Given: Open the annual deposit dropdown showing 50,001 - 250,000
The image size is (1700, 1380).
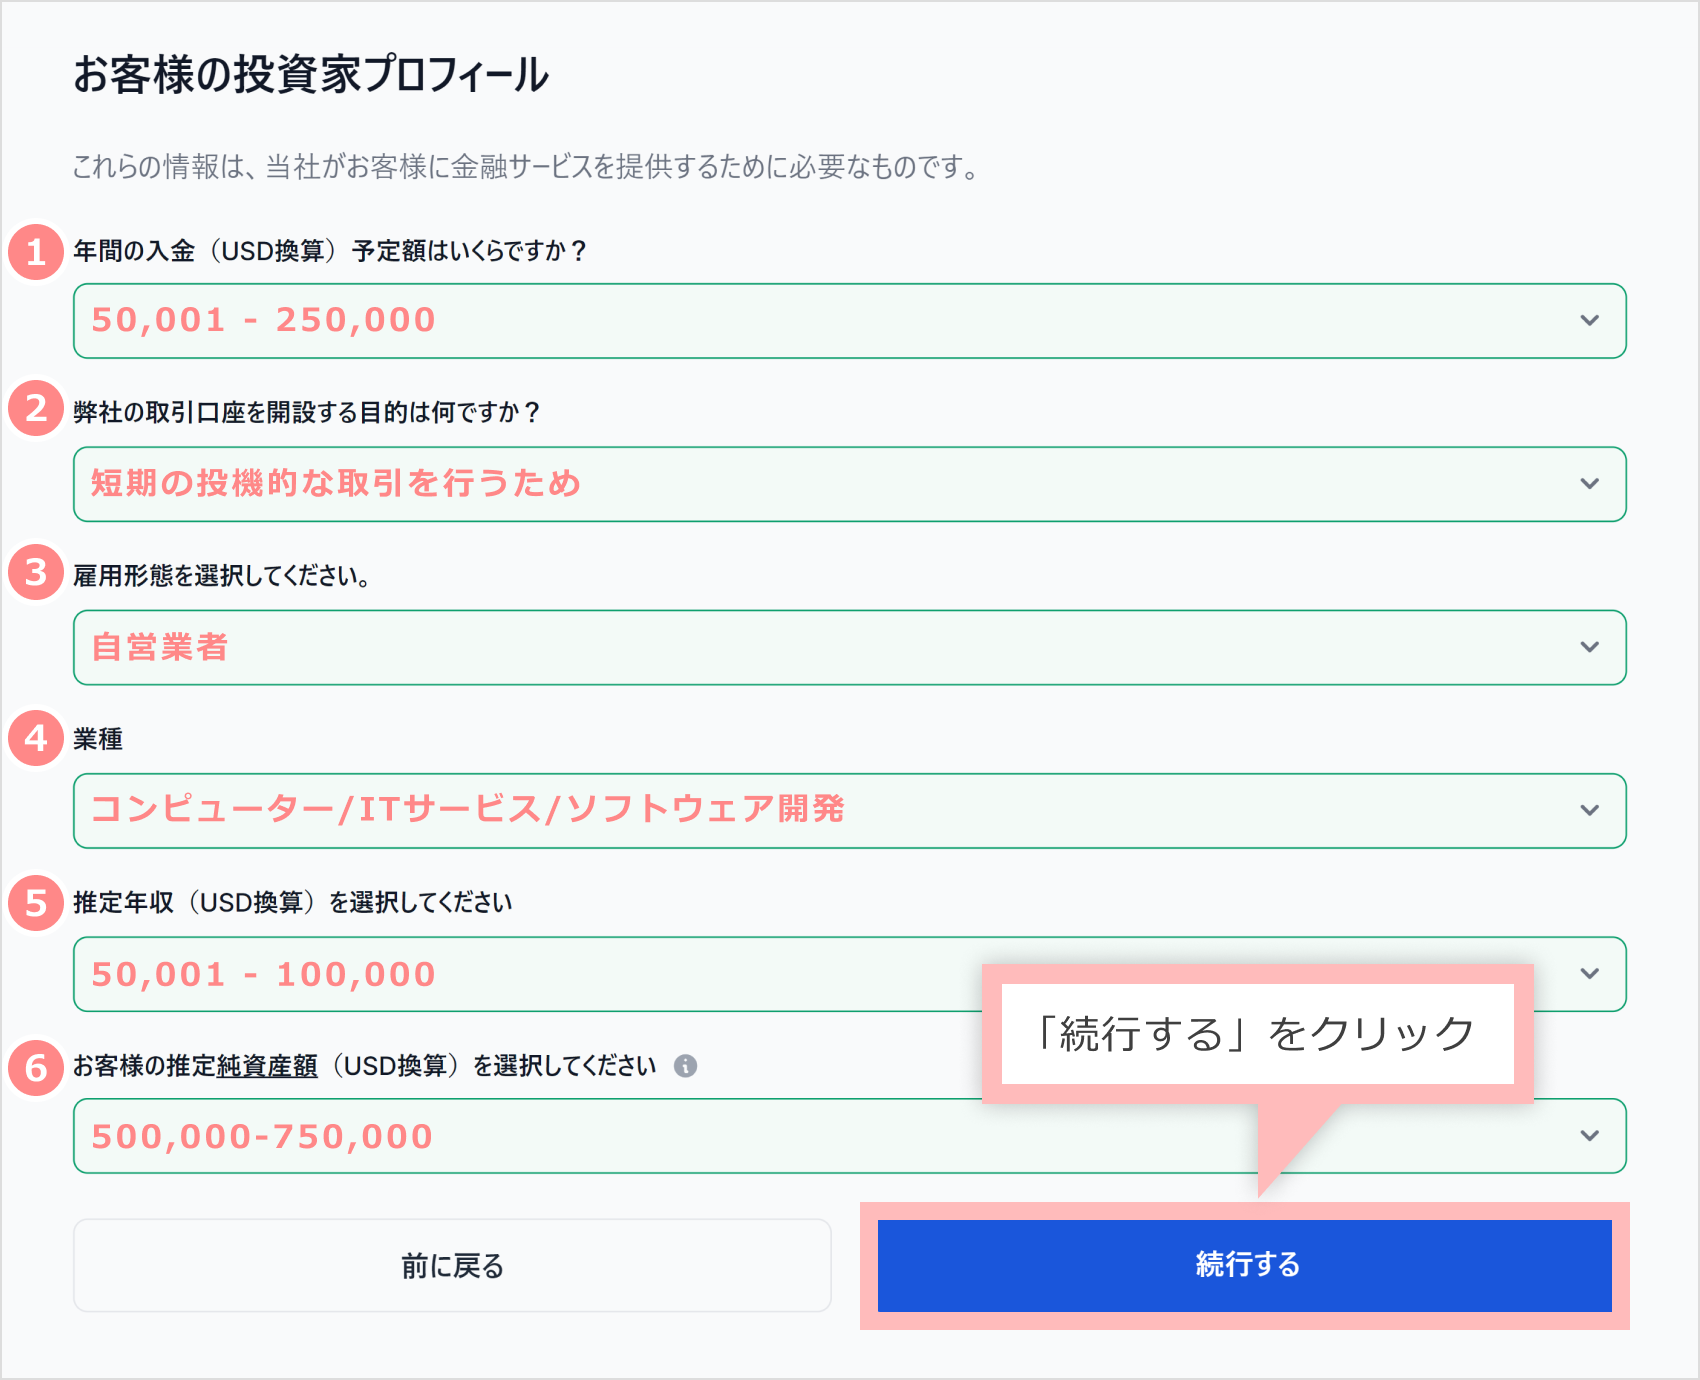Looking at the screenshot, I should click(848, 321).
